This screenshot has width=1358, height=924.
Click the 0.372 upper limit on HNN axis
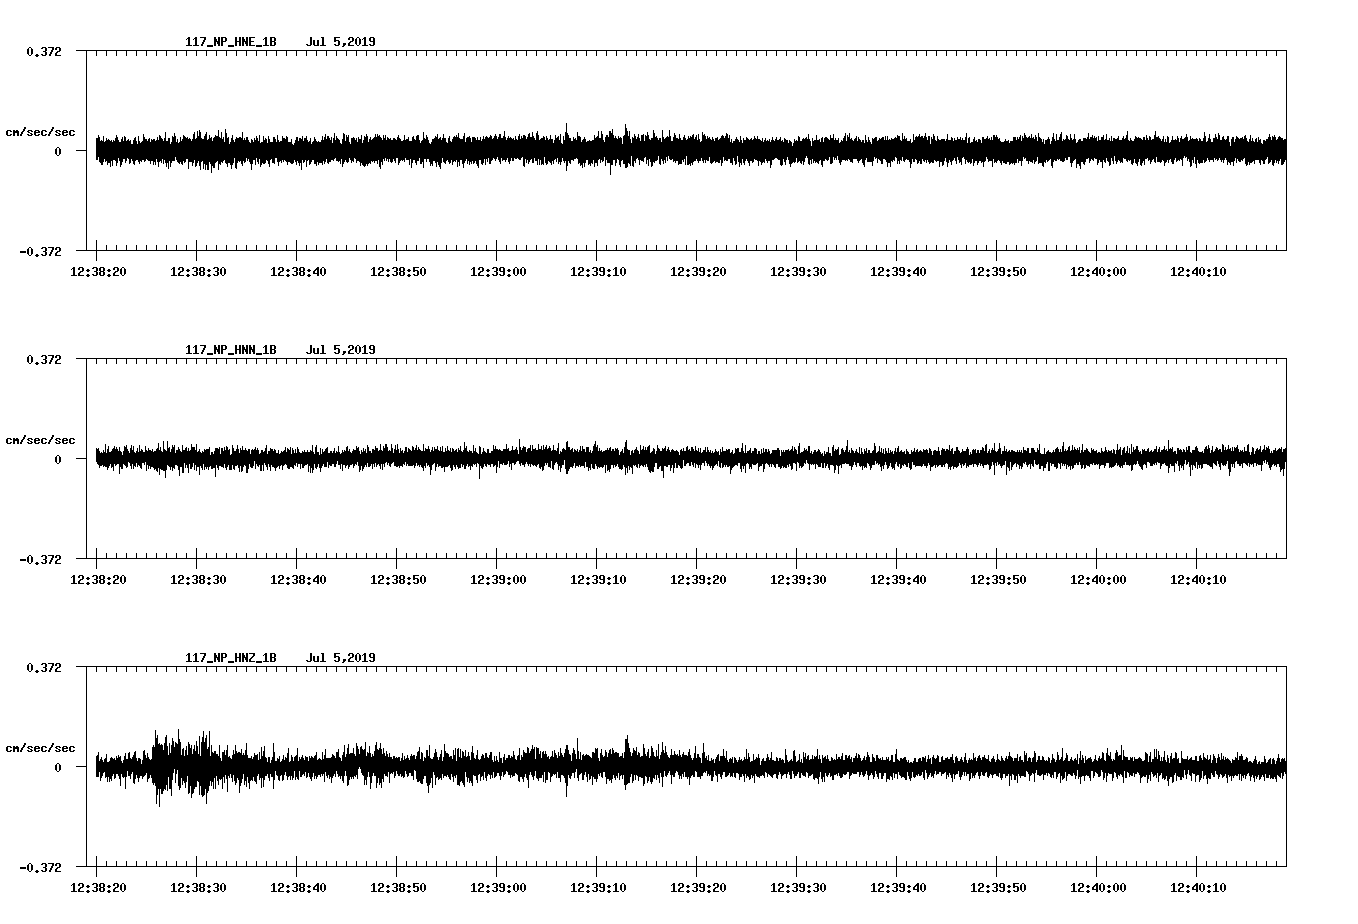pyautogui.click(x=44, y=360)
